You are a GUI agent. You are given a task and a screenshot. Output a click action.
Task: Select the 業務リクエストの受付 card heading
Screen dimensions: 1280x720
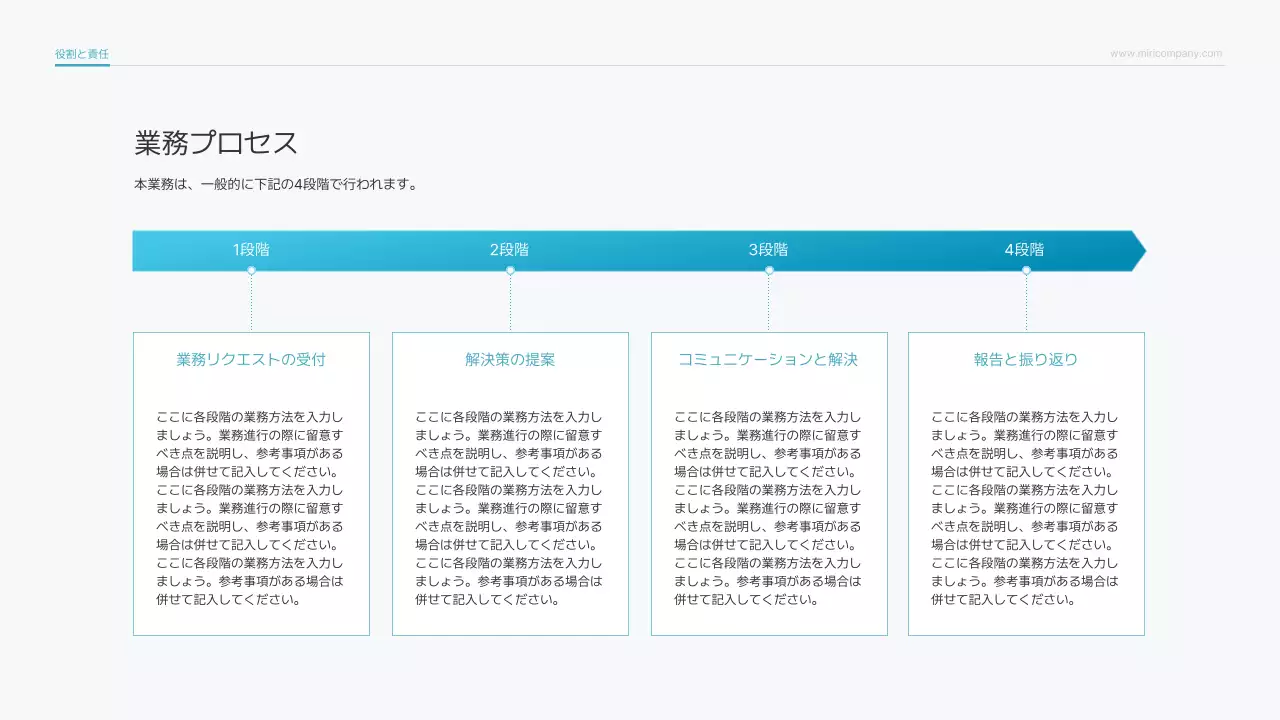pyautogui.click(x=251, y=359)
